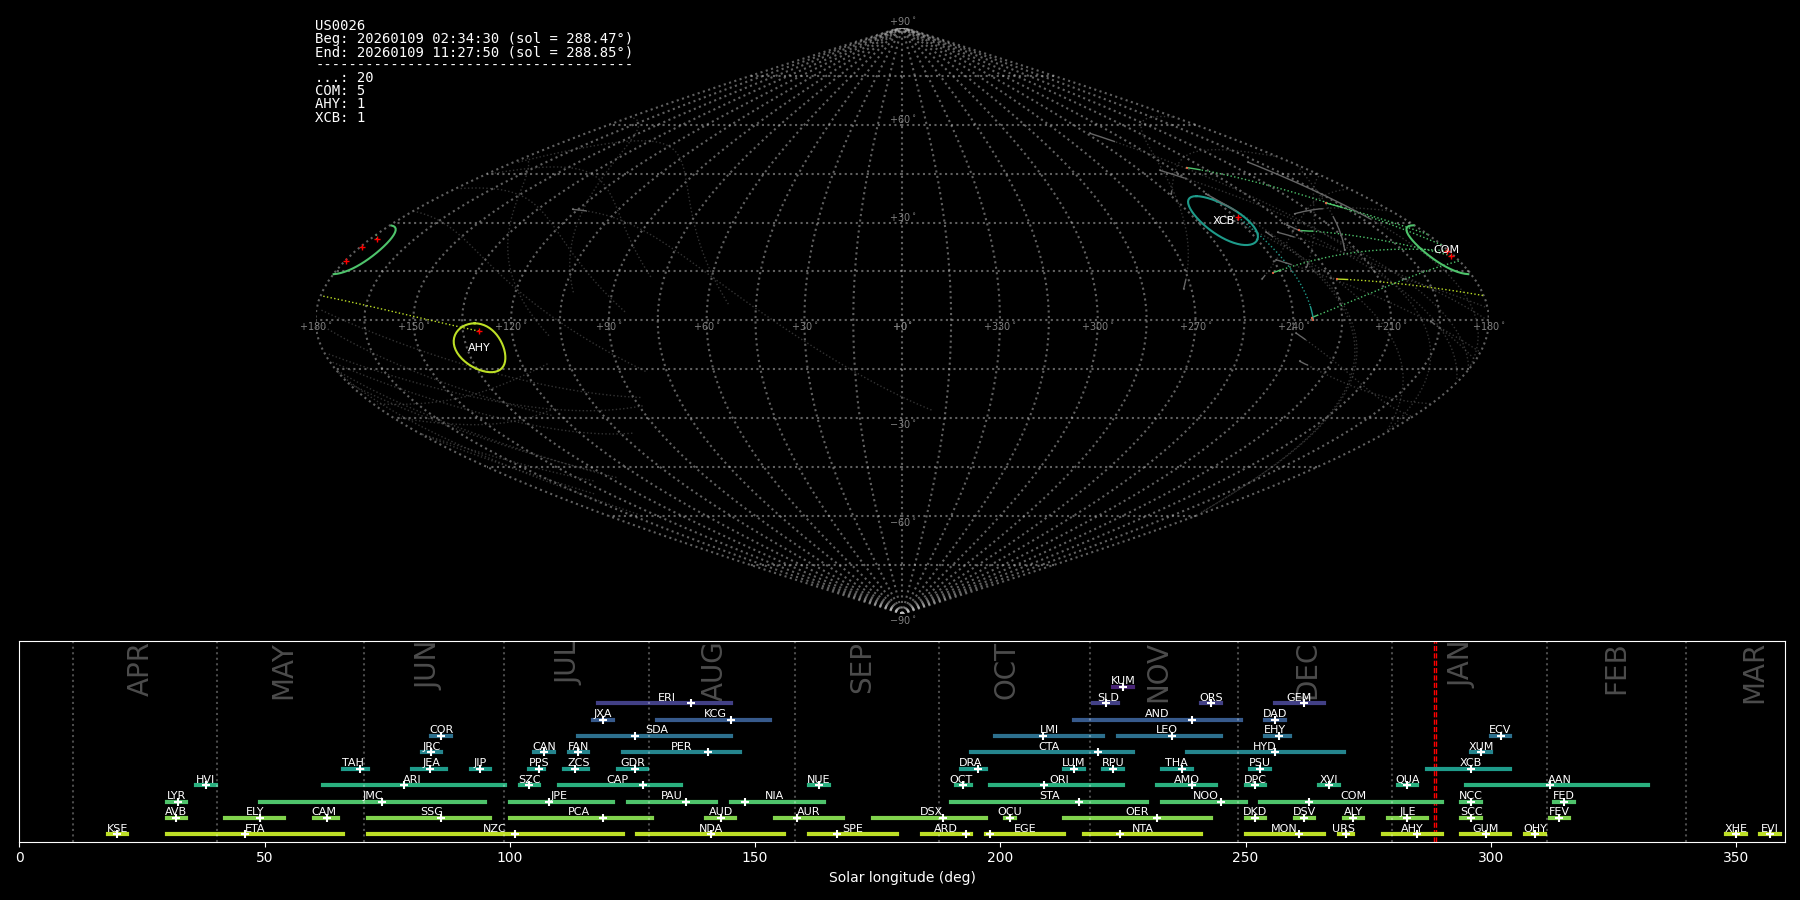Click the AUG month label
The width and height of the screenshot is (1800, 900).
[712, 672]
